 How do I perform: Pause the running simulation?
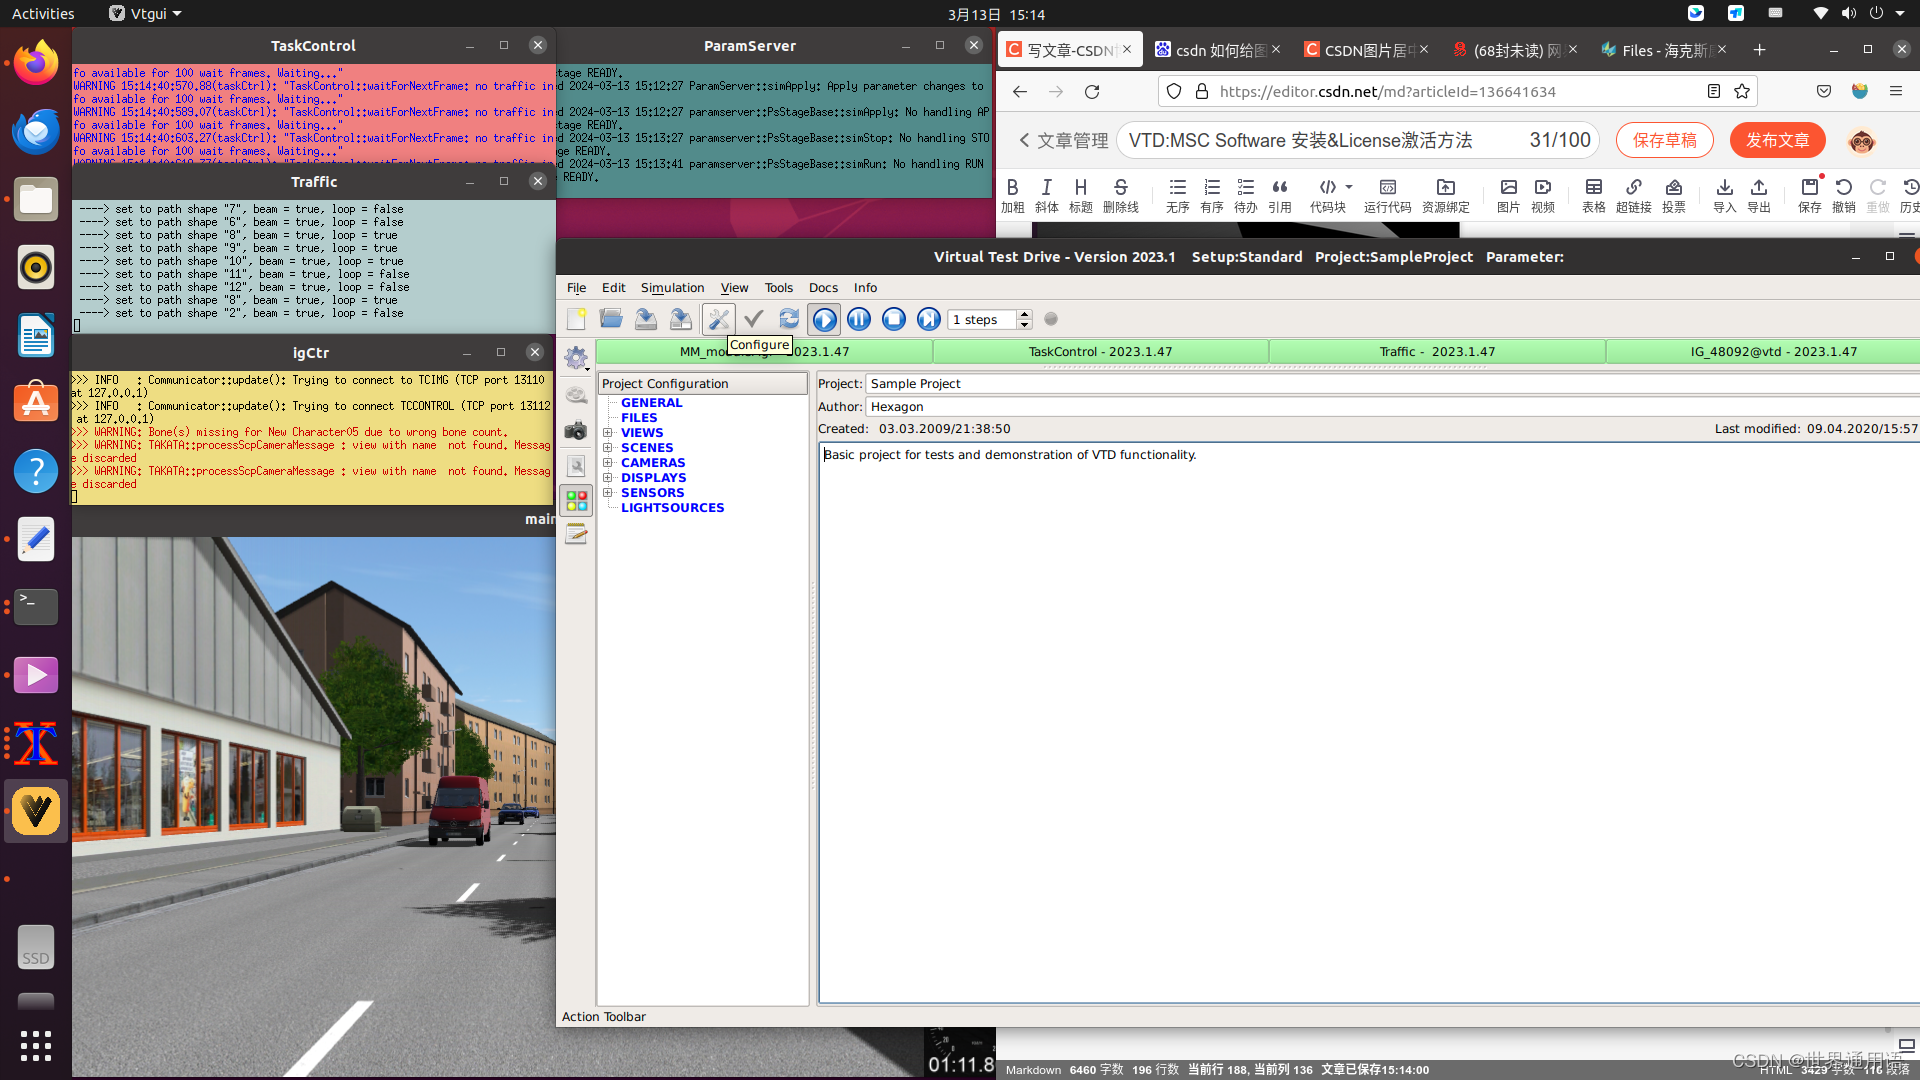[858, 319]
